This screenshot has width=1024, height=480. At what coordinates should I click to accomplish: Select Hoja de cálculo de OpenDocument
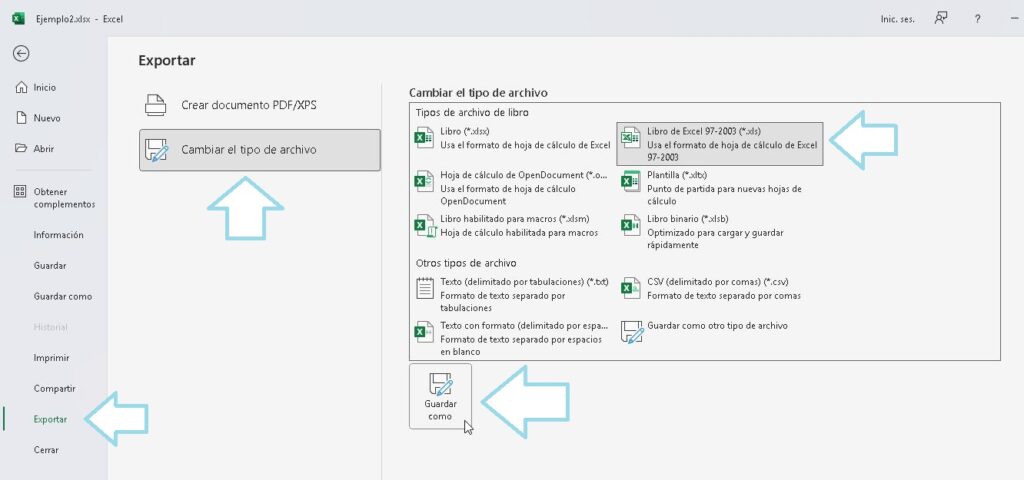click(513, 188)
